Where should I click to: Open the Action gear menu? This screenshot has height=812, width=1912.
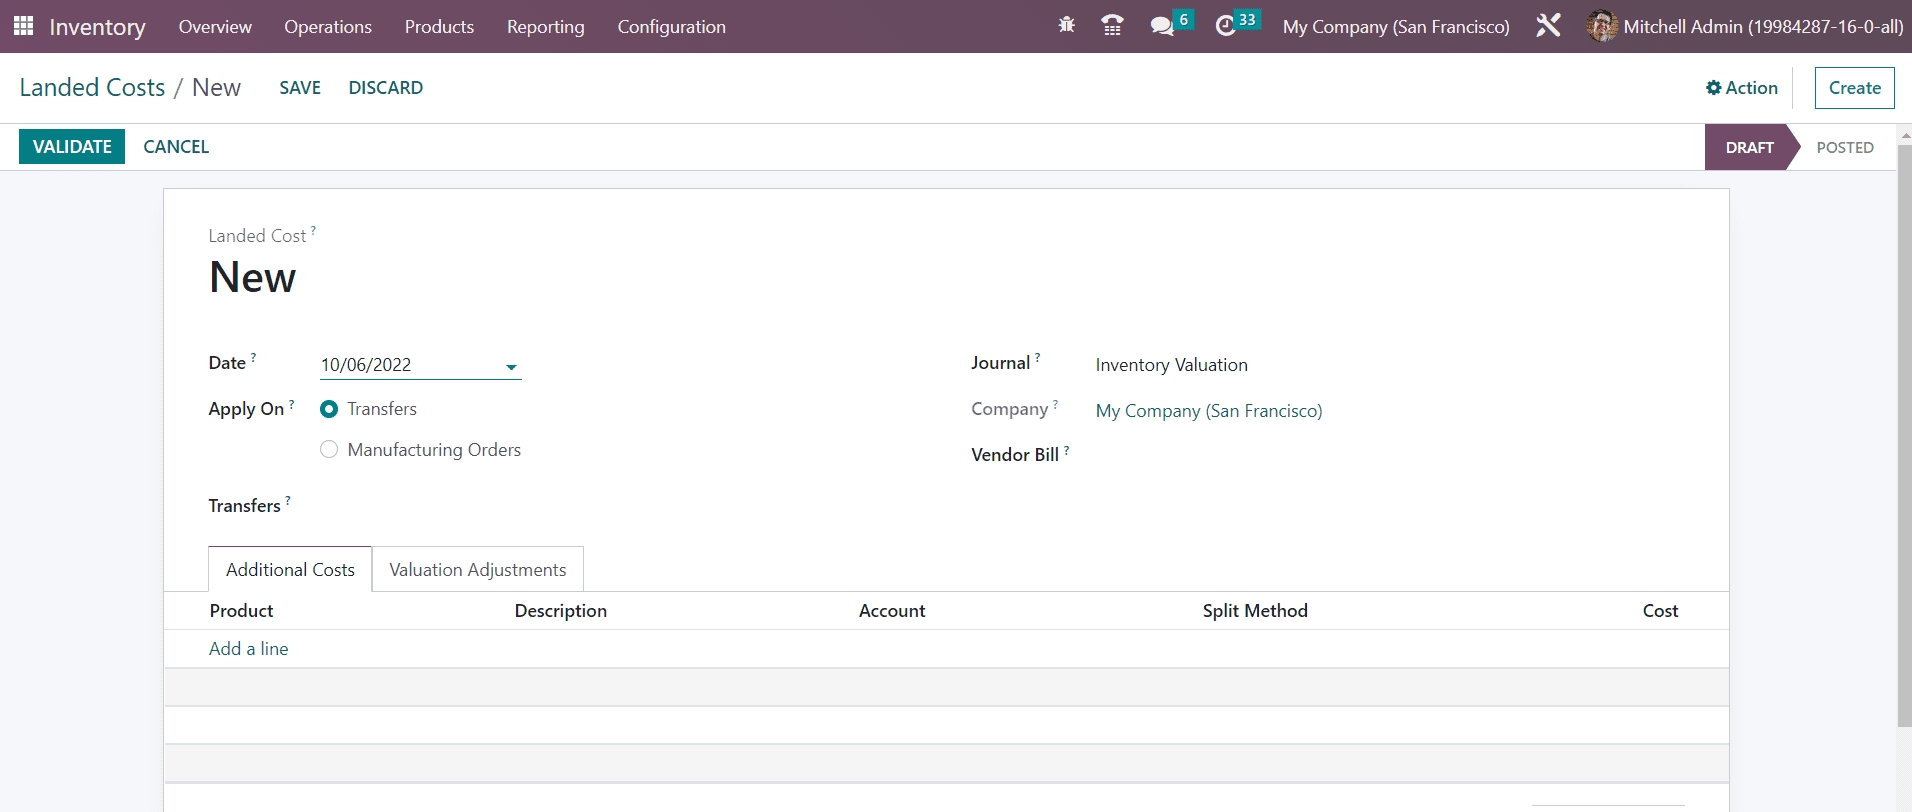coord(1742,88)
